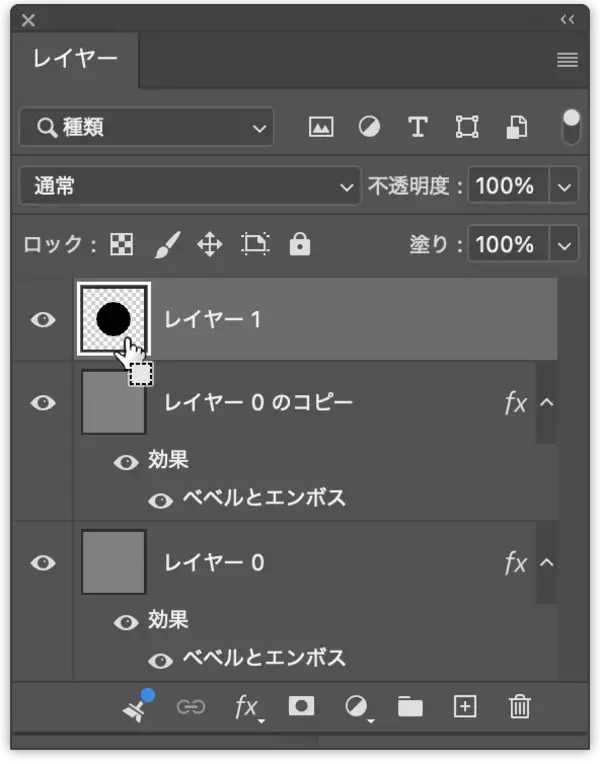Filter for adjustment layers
600x764 pixels.
(369, 128)
